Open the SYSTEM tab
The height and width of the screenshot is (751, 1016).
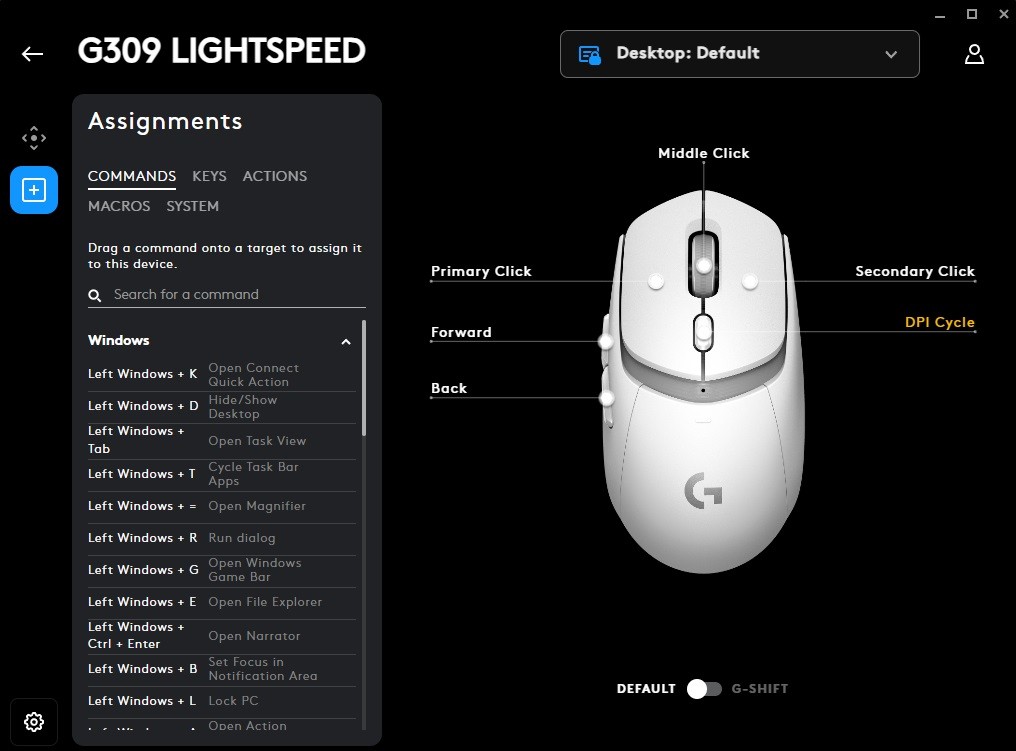pyautogui.click(x=192, y=206)
